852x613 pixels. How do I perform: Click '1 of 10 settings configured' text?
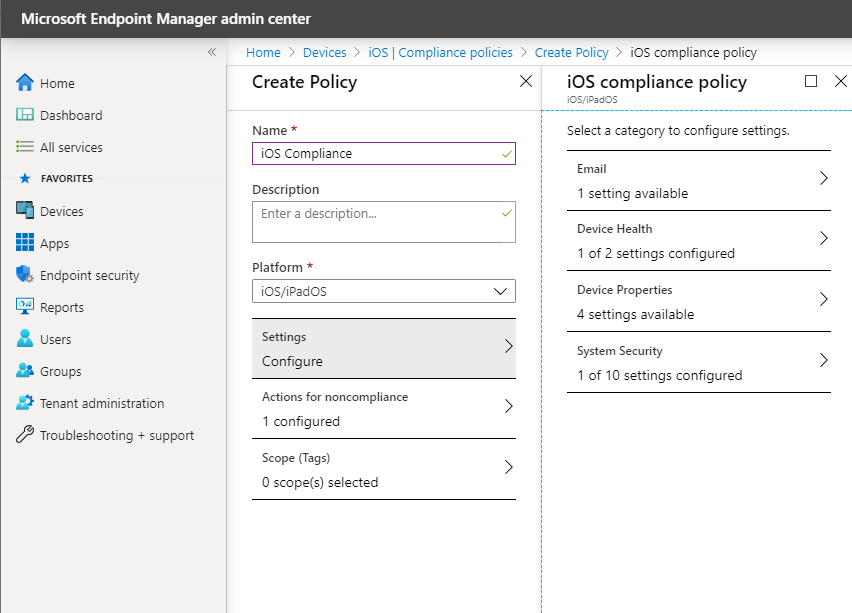660,376
